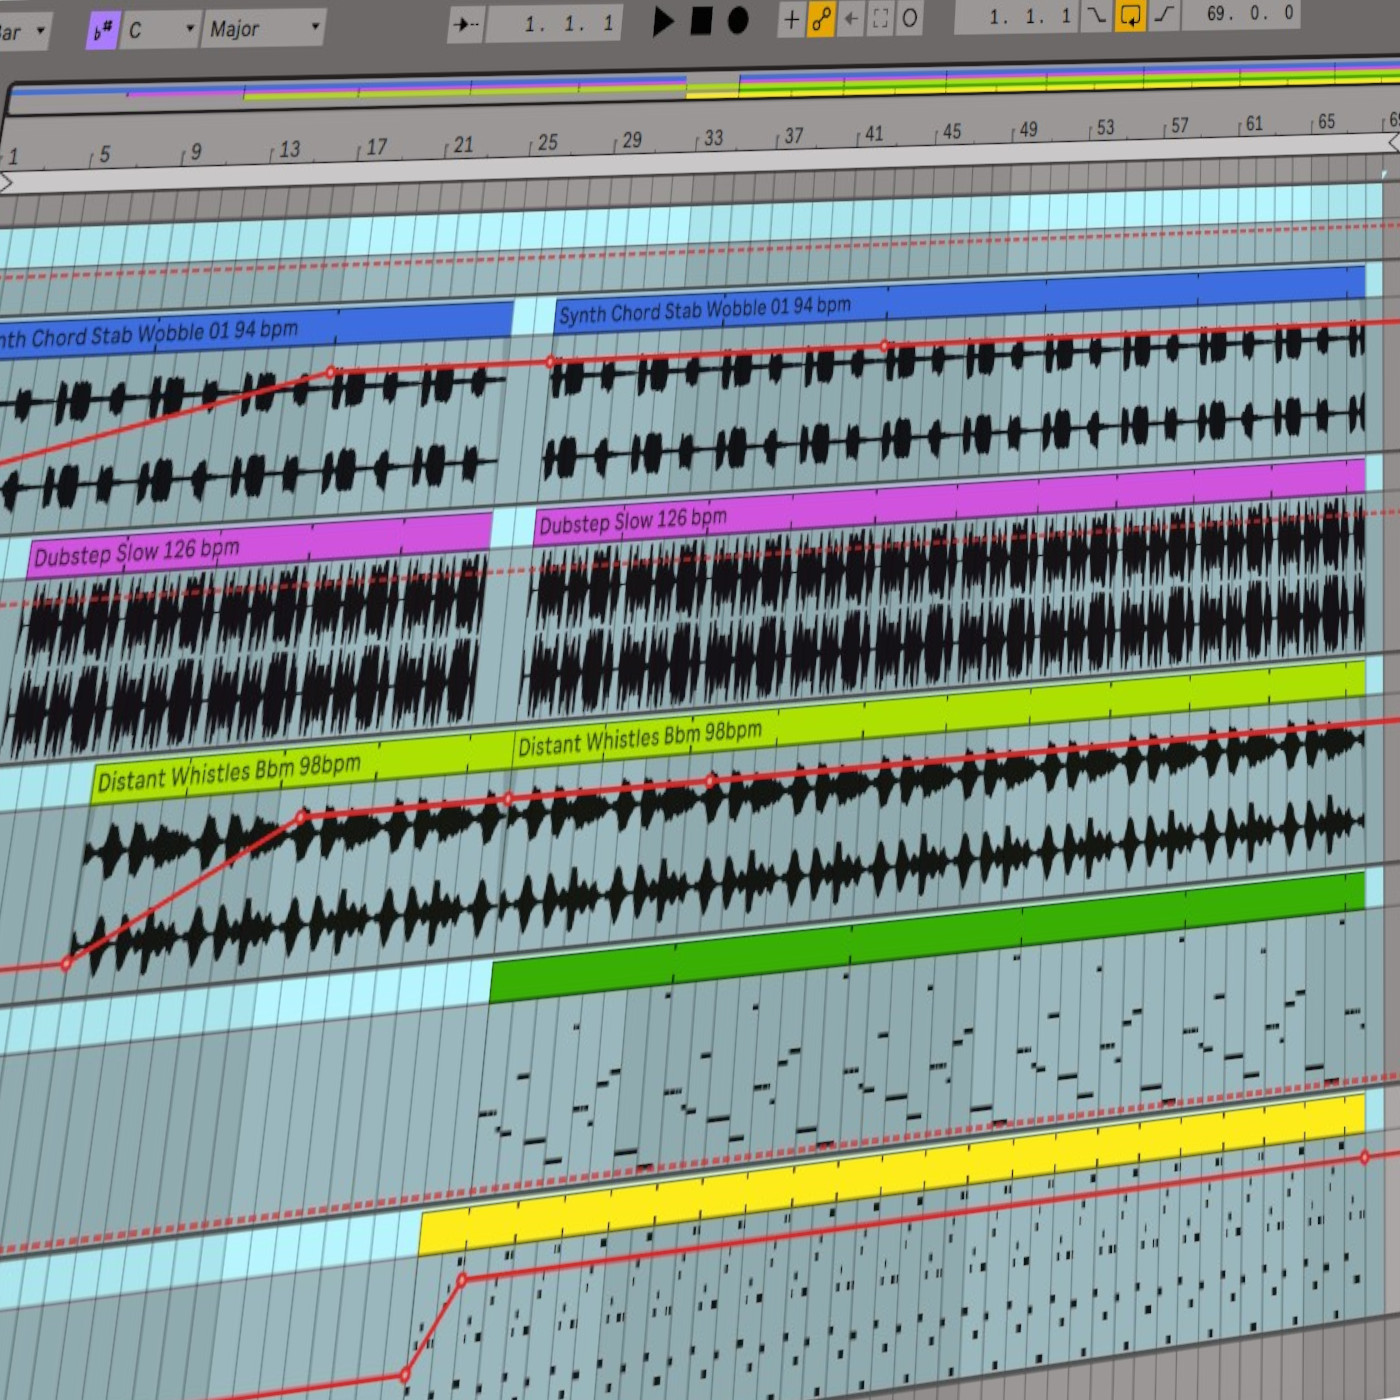Image resolution: width=1400 pixels, height=1400 pixels.
Task: Toggle the Scale Mode button
Action: click(x=102, y=31)
